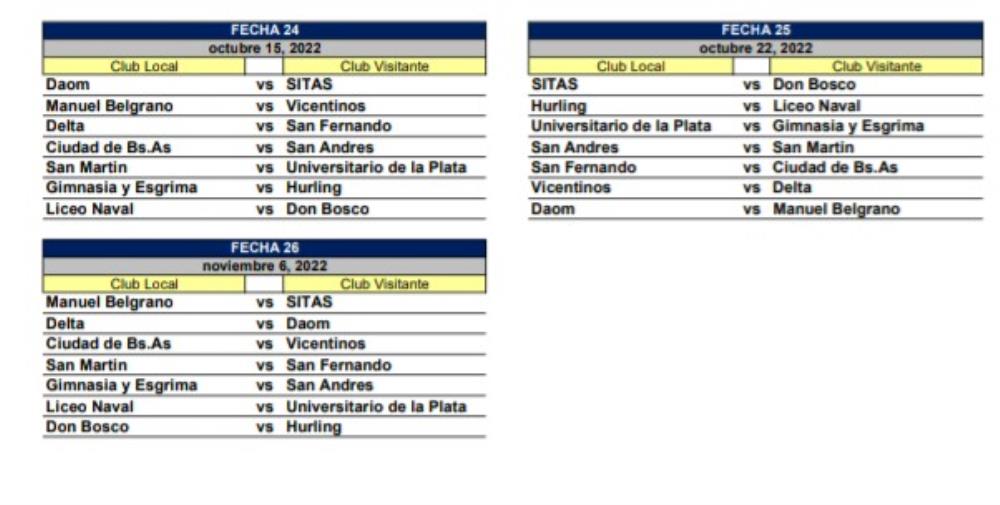Image resolution: width=1000 pixels, height=505 pixels.
Task: Select Daom in Fecha 24 local column
Action: [x=68, y=85]
